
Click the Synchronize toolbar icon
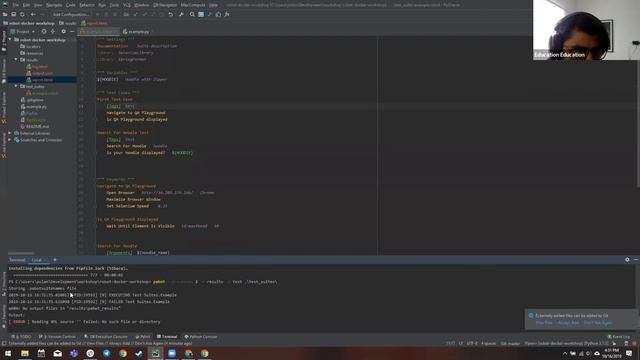[x=22, y=14]
